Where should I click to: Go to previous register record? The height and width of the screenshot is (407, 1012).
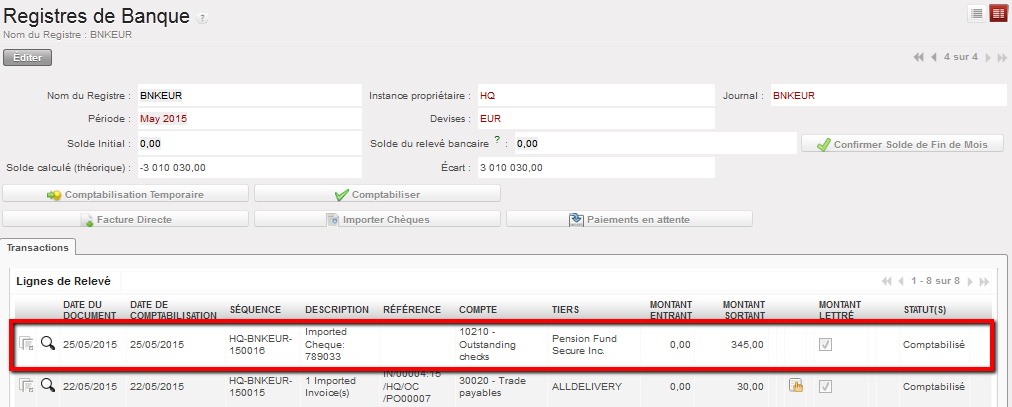[x=933, y=57]
